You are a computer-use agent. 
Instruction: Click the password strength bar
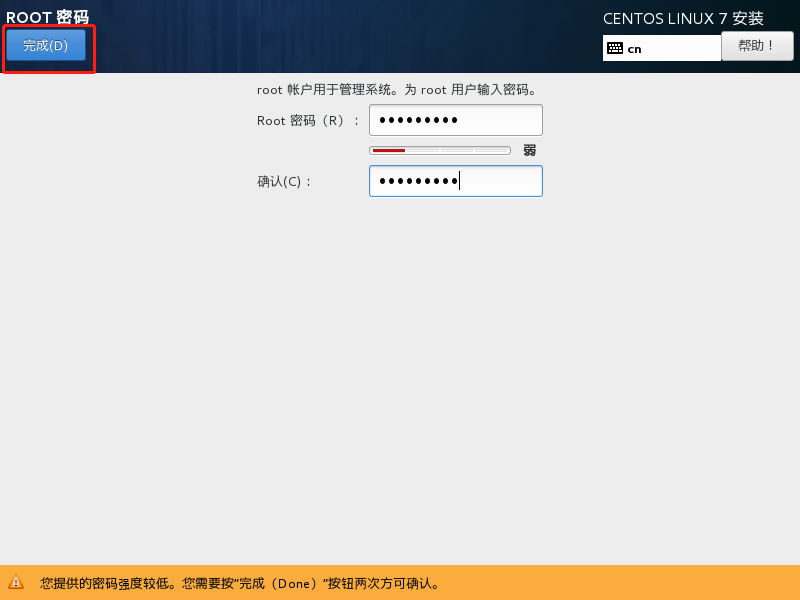tap(440, 151)
